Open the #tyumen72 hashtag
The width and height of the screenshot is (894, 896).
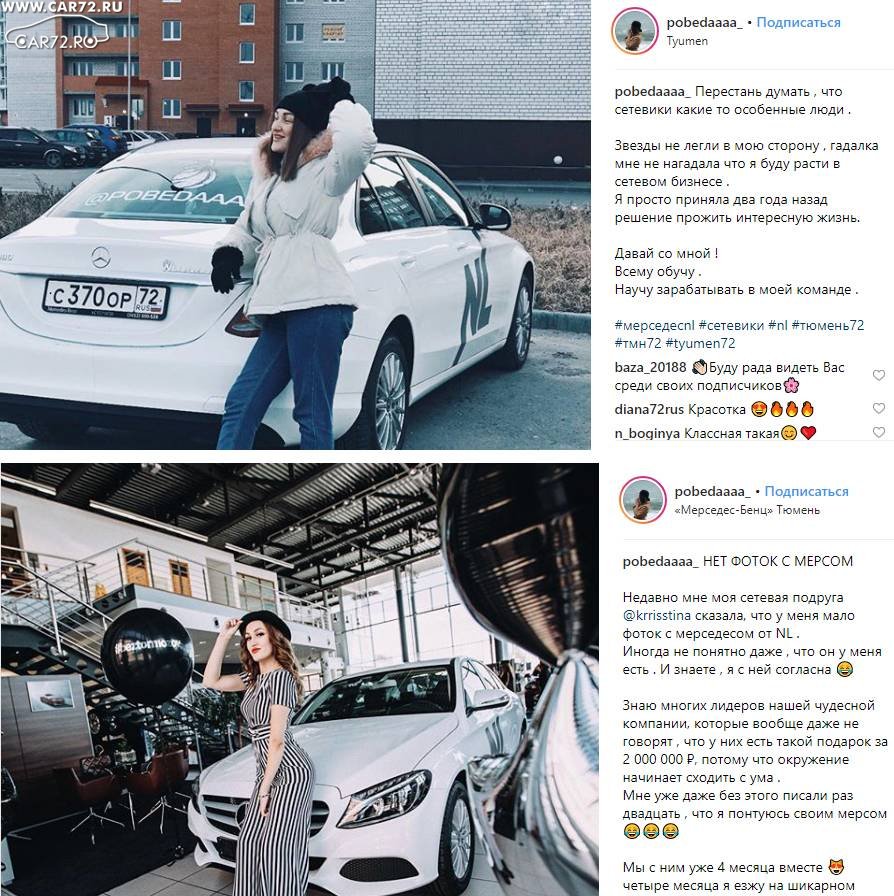coord(700,343)
